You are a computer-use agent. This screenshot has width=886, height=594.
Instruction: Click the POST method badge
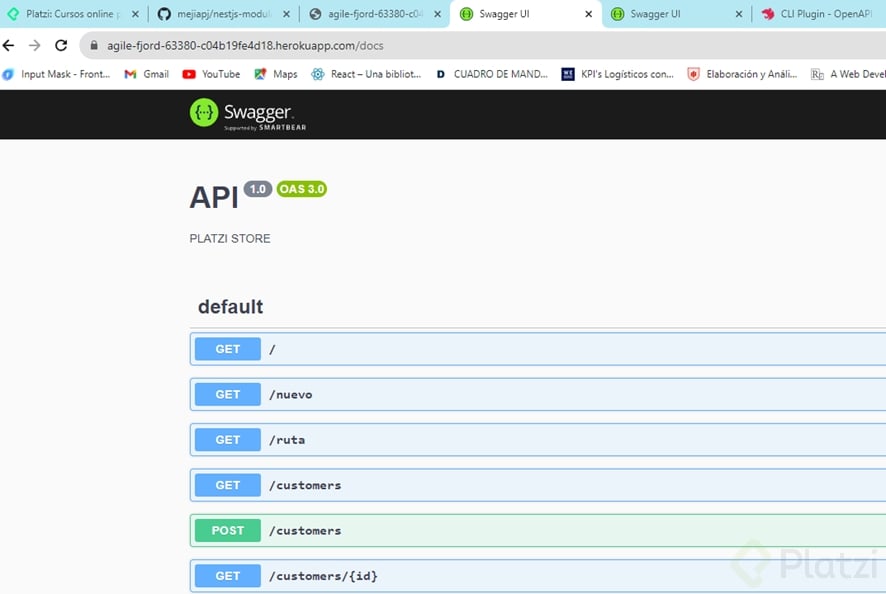coord(228,530)
